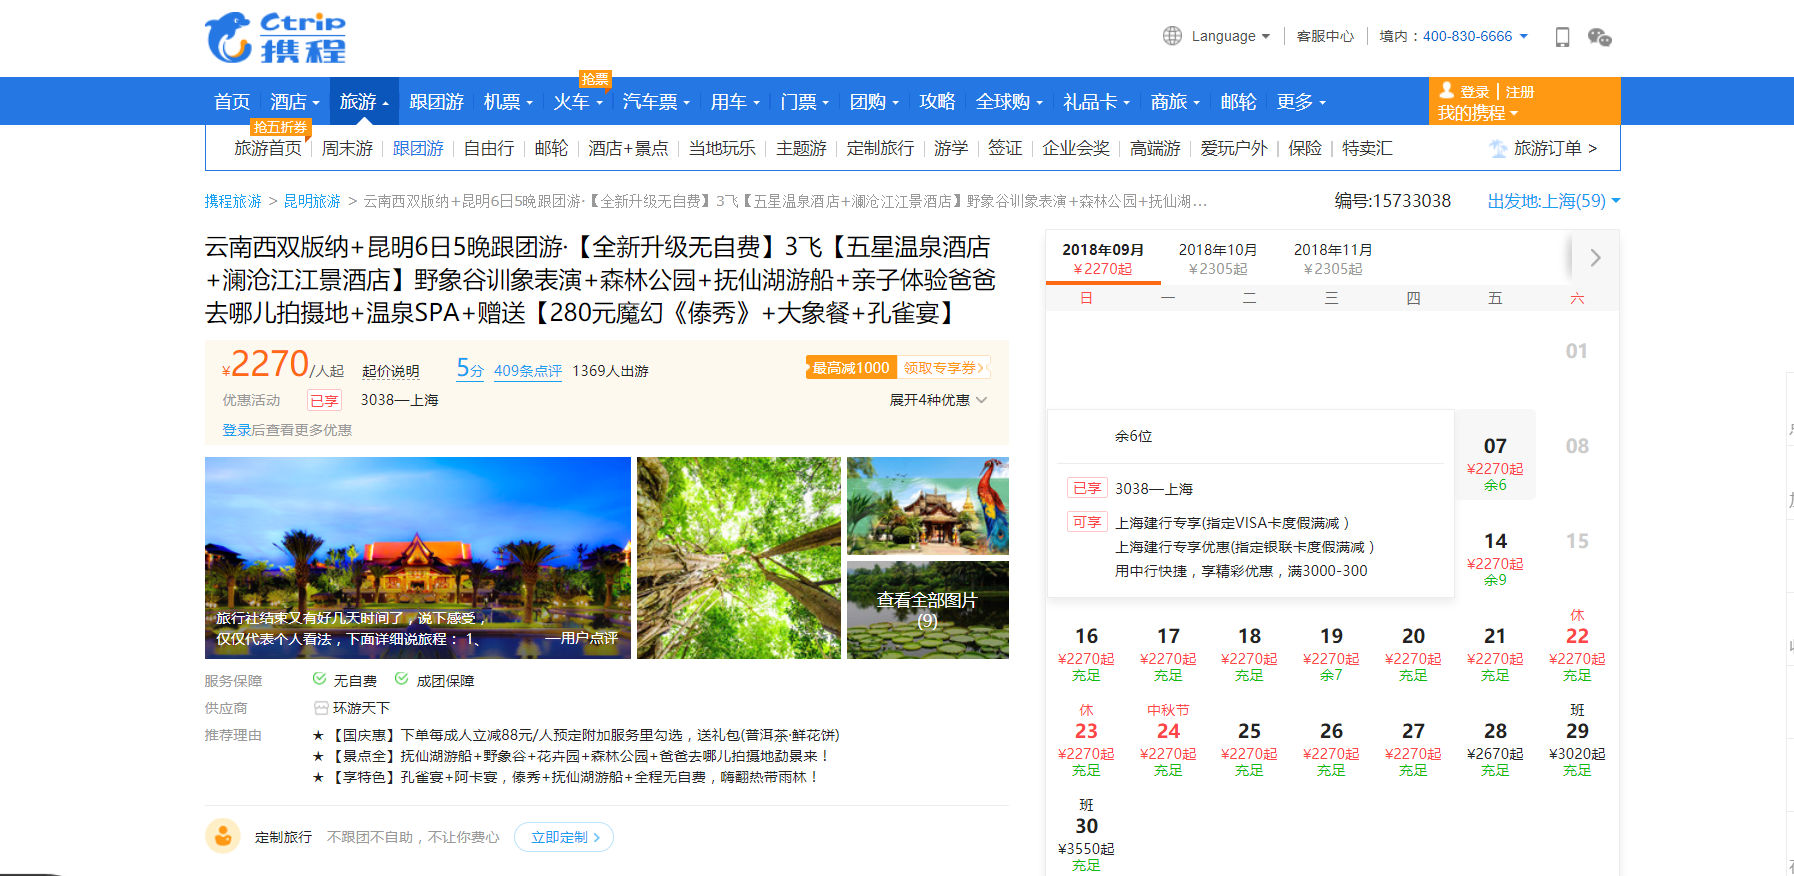Screen dimensions: 1794x876
Task: Expand 我的携程 dropdown
Action: pos(1477,113)
